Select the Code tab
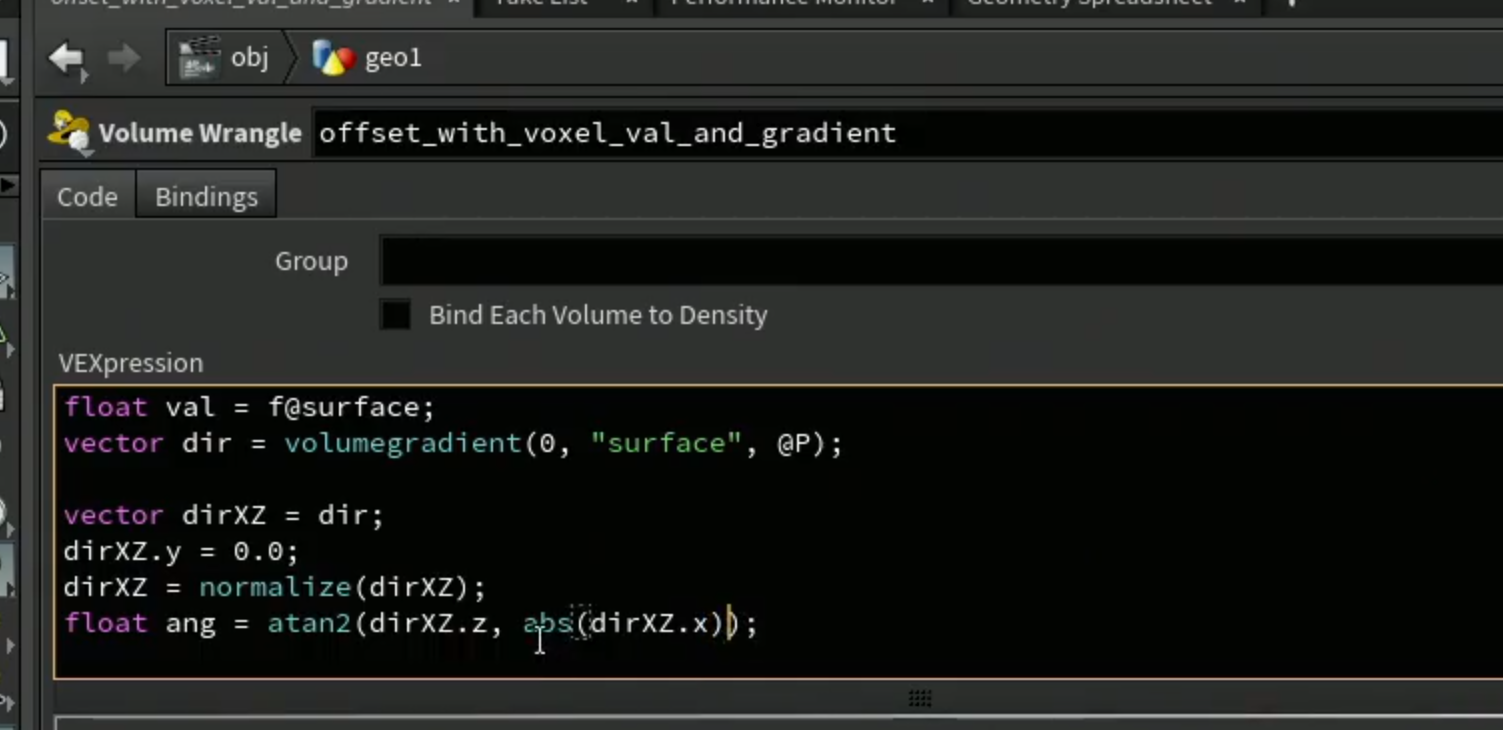 (x=87, y=197)
